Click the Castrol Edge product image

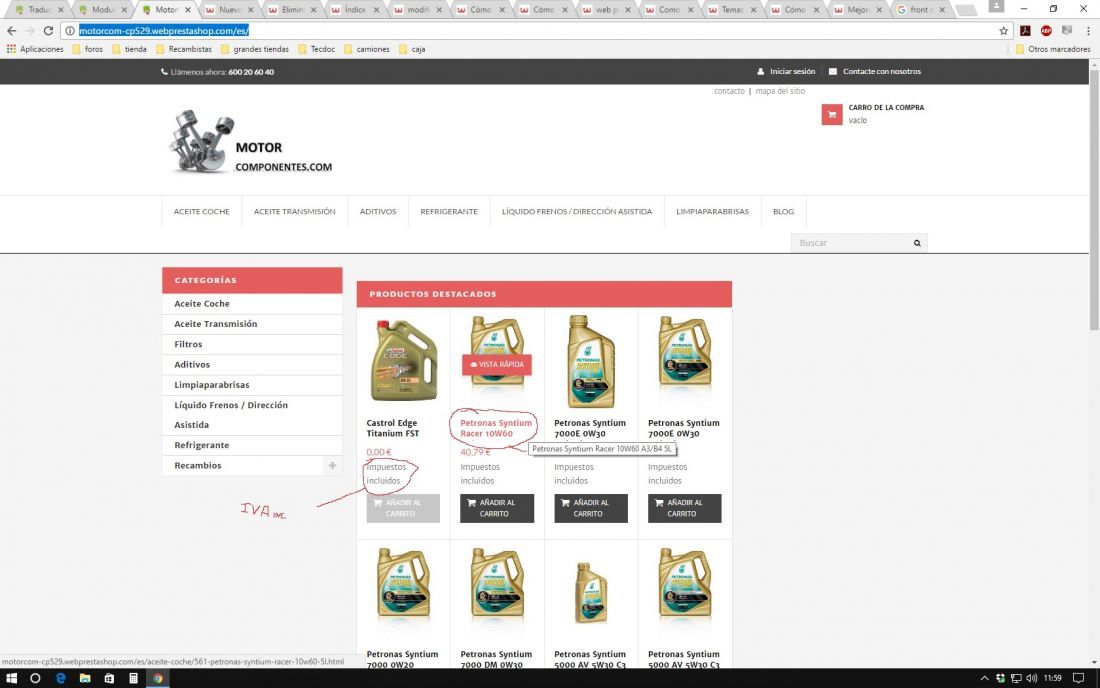click(403, 360)
